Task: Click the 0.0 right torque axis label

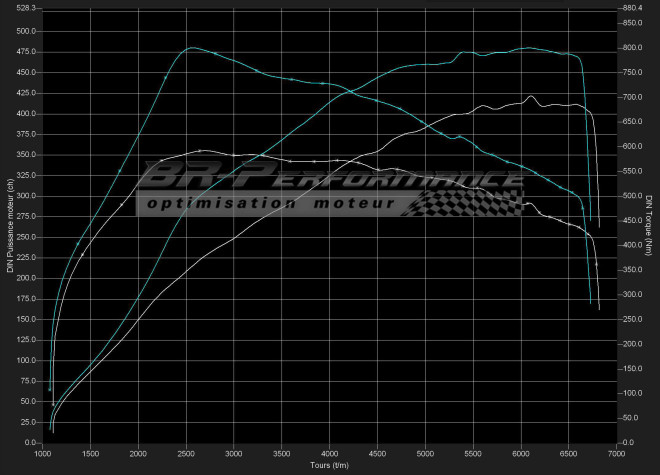Action: tap(629, 442)
